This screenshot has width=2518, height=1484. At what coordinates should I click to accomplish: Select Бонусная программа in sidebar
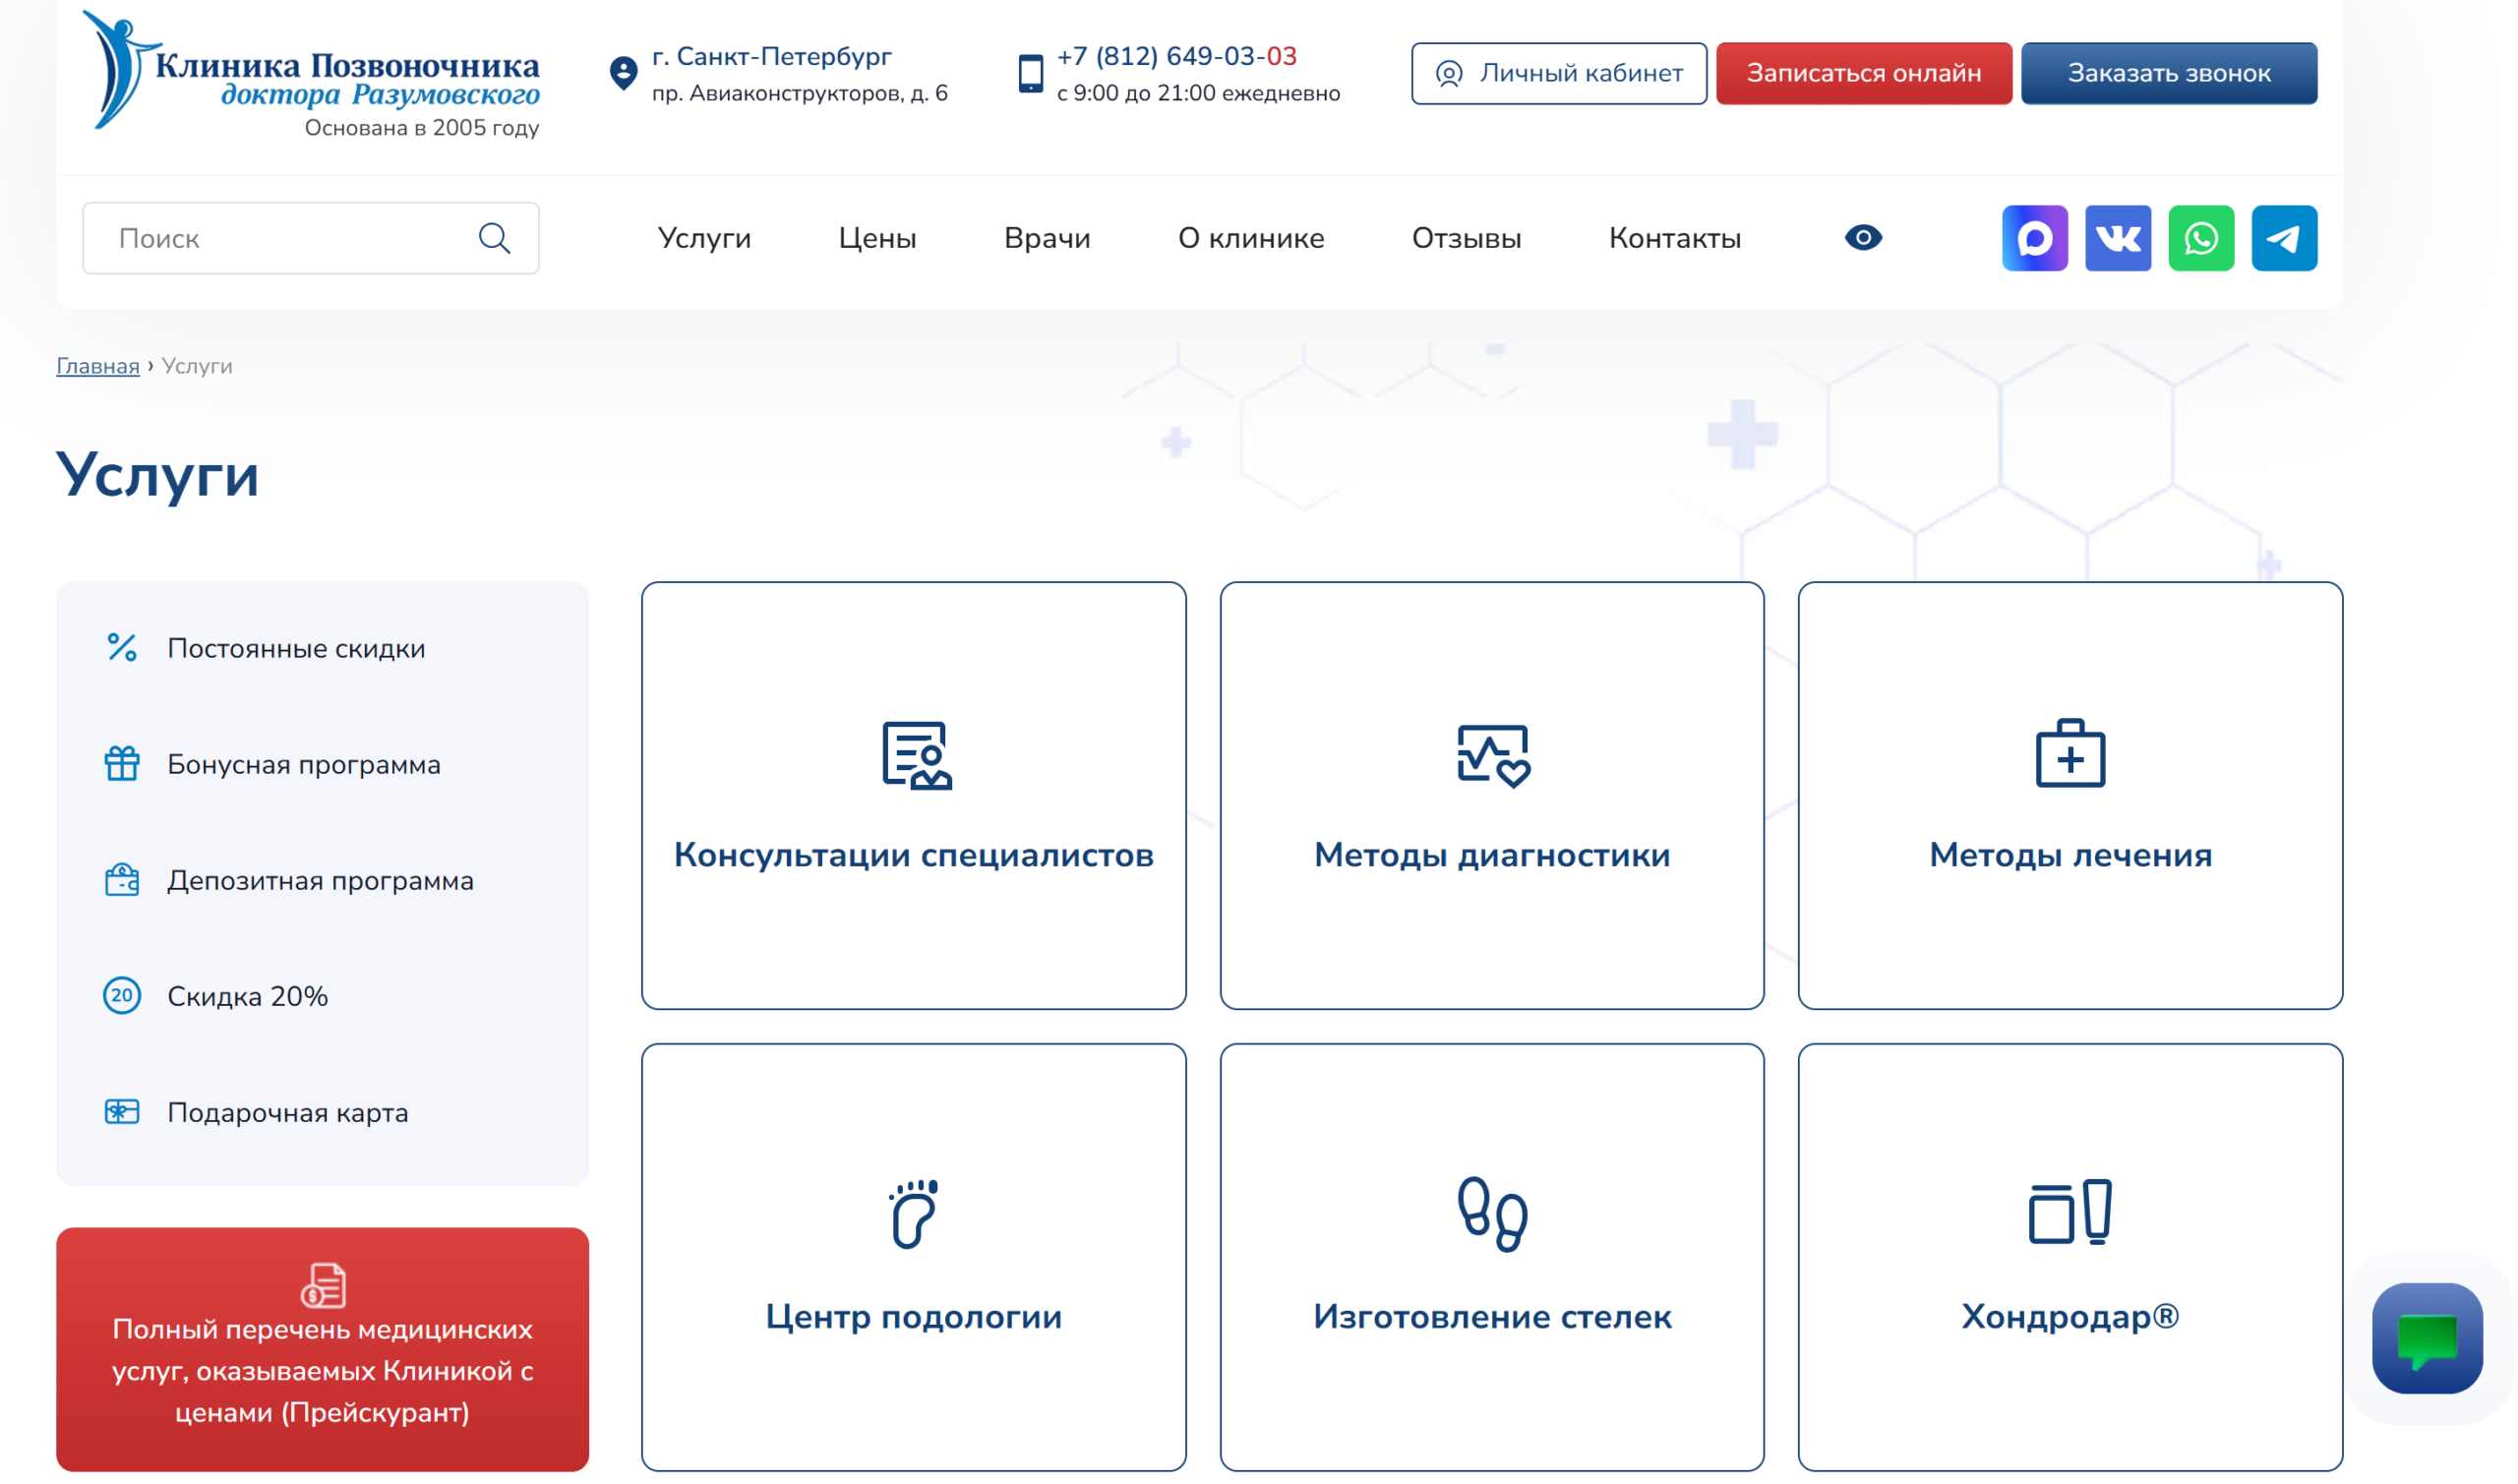(x=303, y=765)
